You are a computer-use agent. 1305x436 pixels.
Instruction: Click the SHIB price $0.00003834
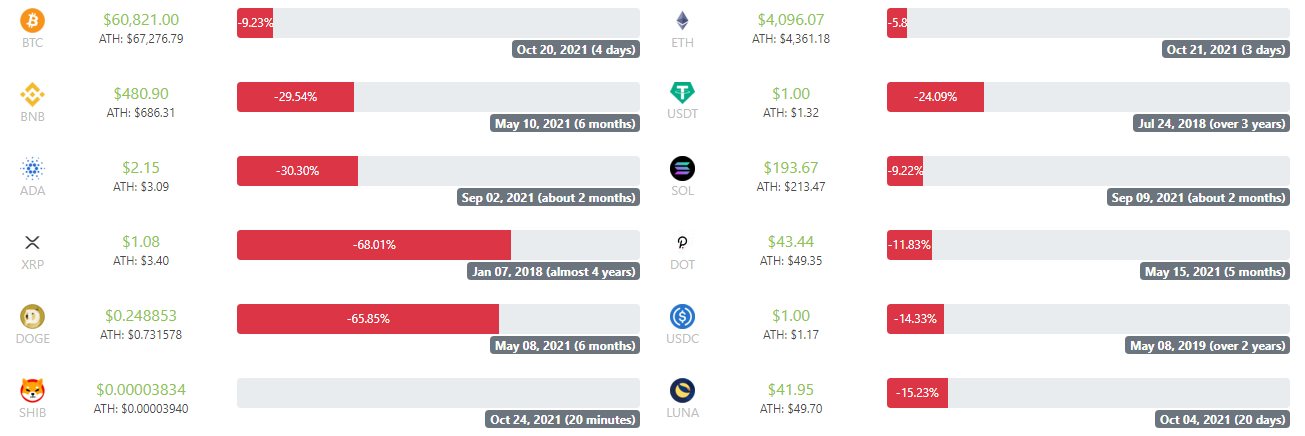tap(141, 390)
